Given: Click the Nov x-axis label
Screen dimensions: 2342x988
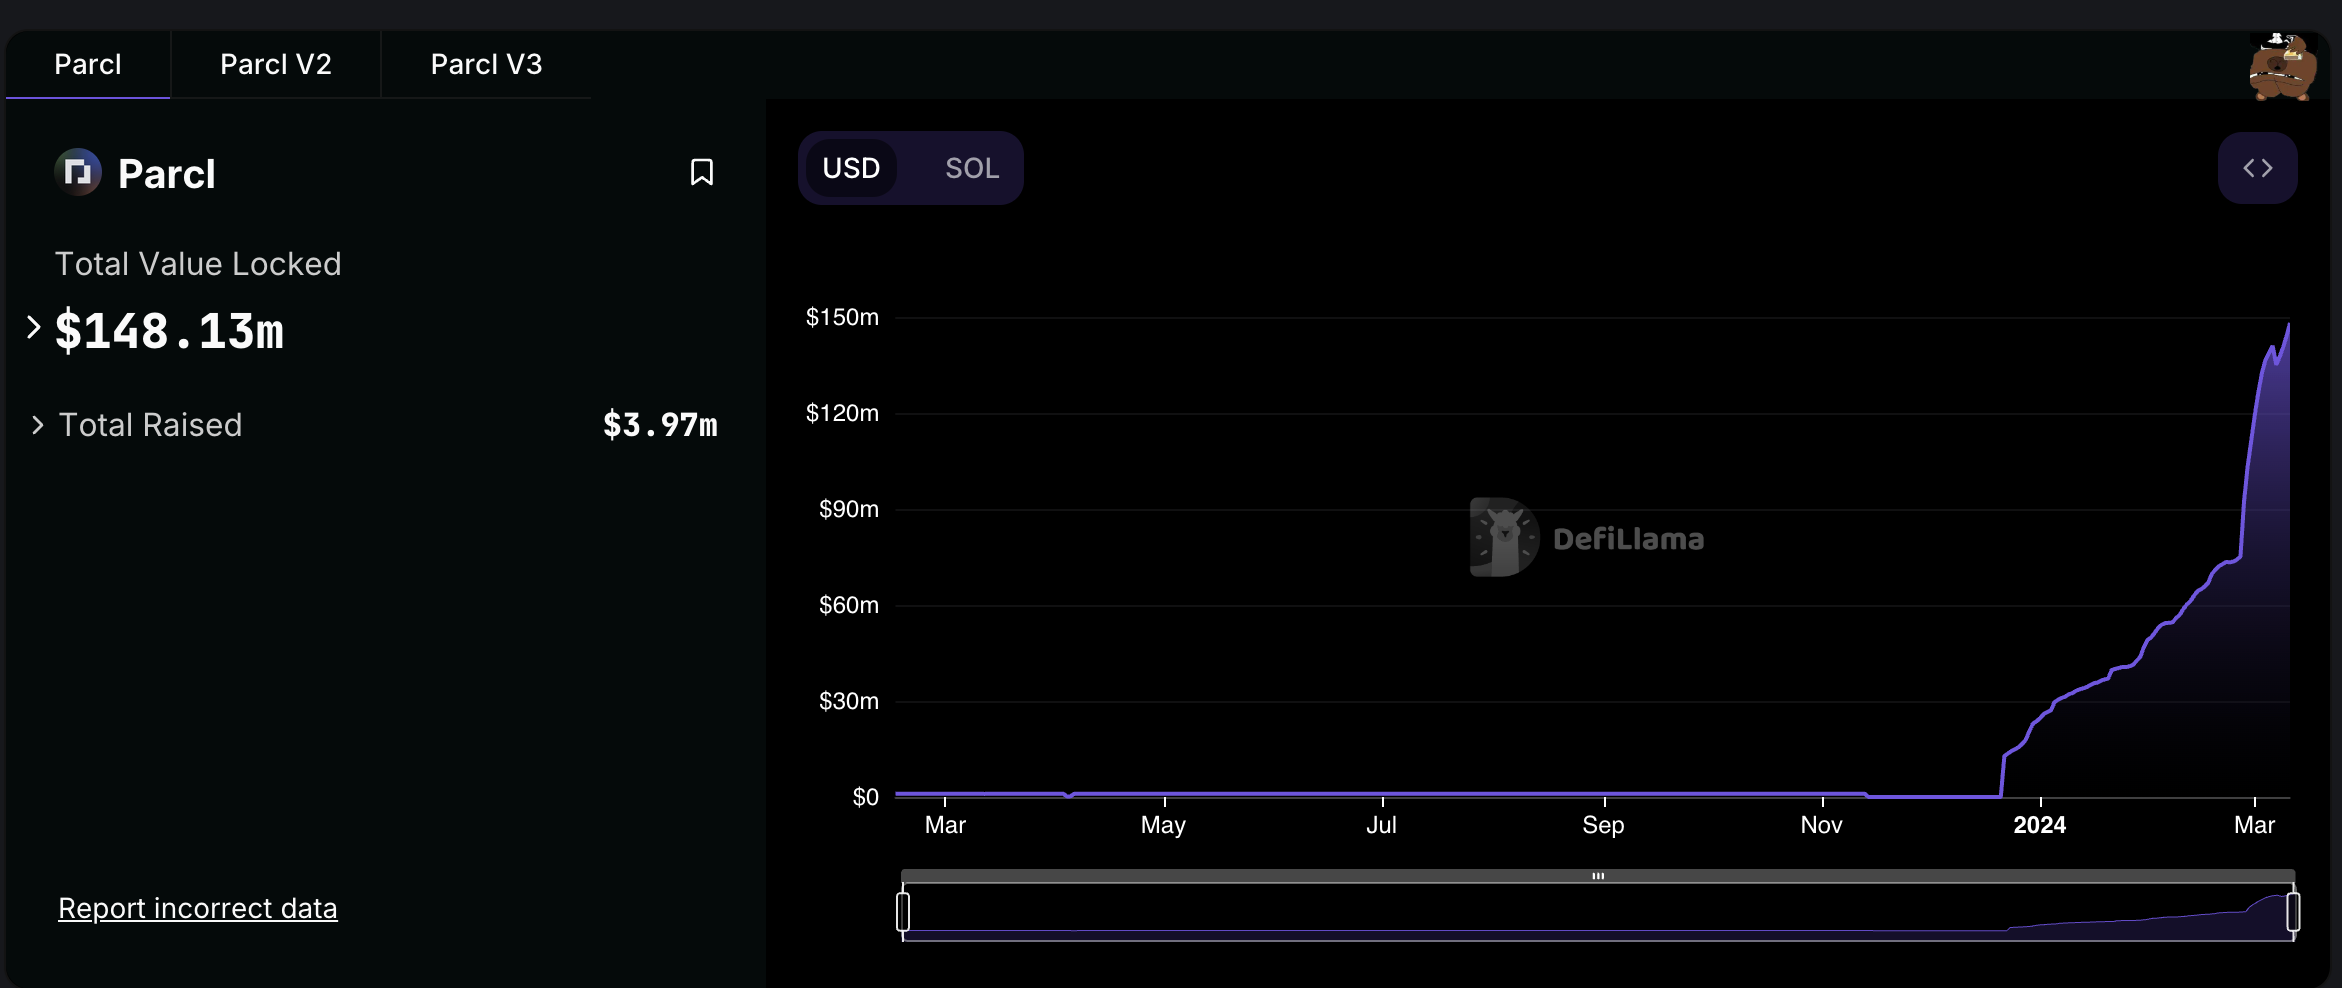Looking at the screenshot, I should [1821, 825].
